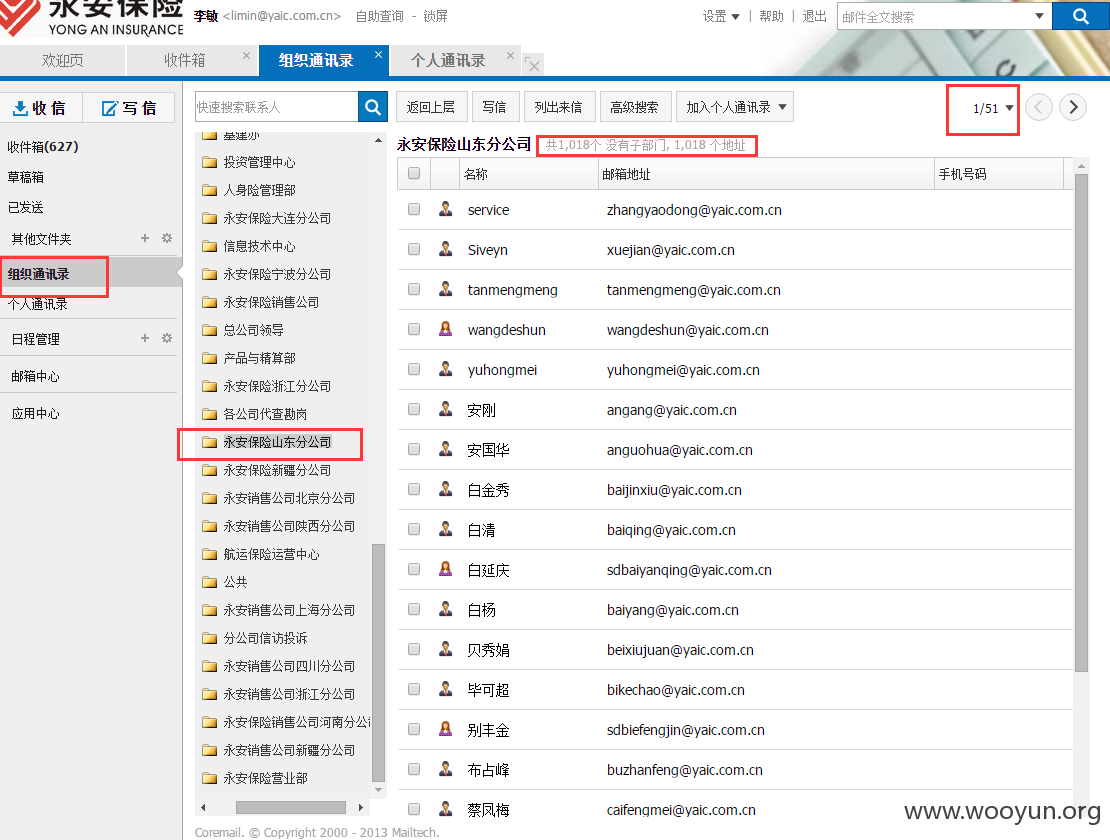Open the 加入个人通讯录 dropdown
The height and width of the screenshot is (840, 1110).
[735, 107]
